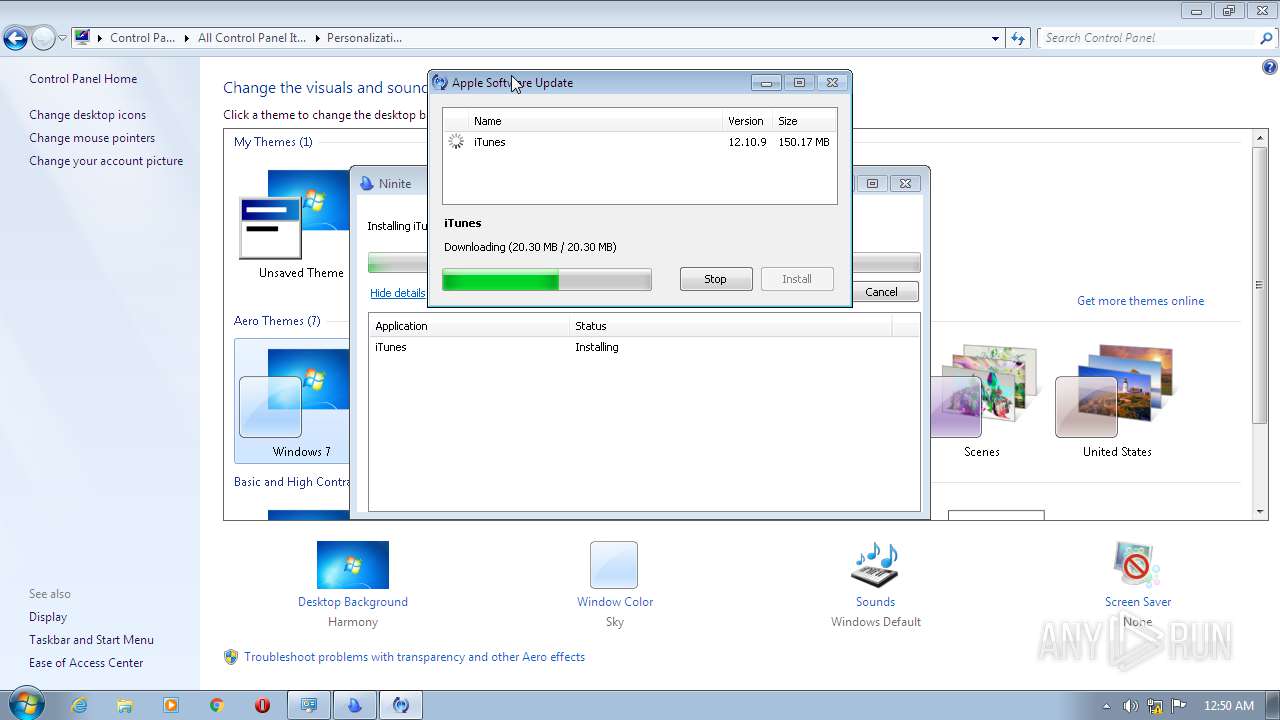
Task: Open Taskbar and Start Menu link
Action: [x=91, y=640]
